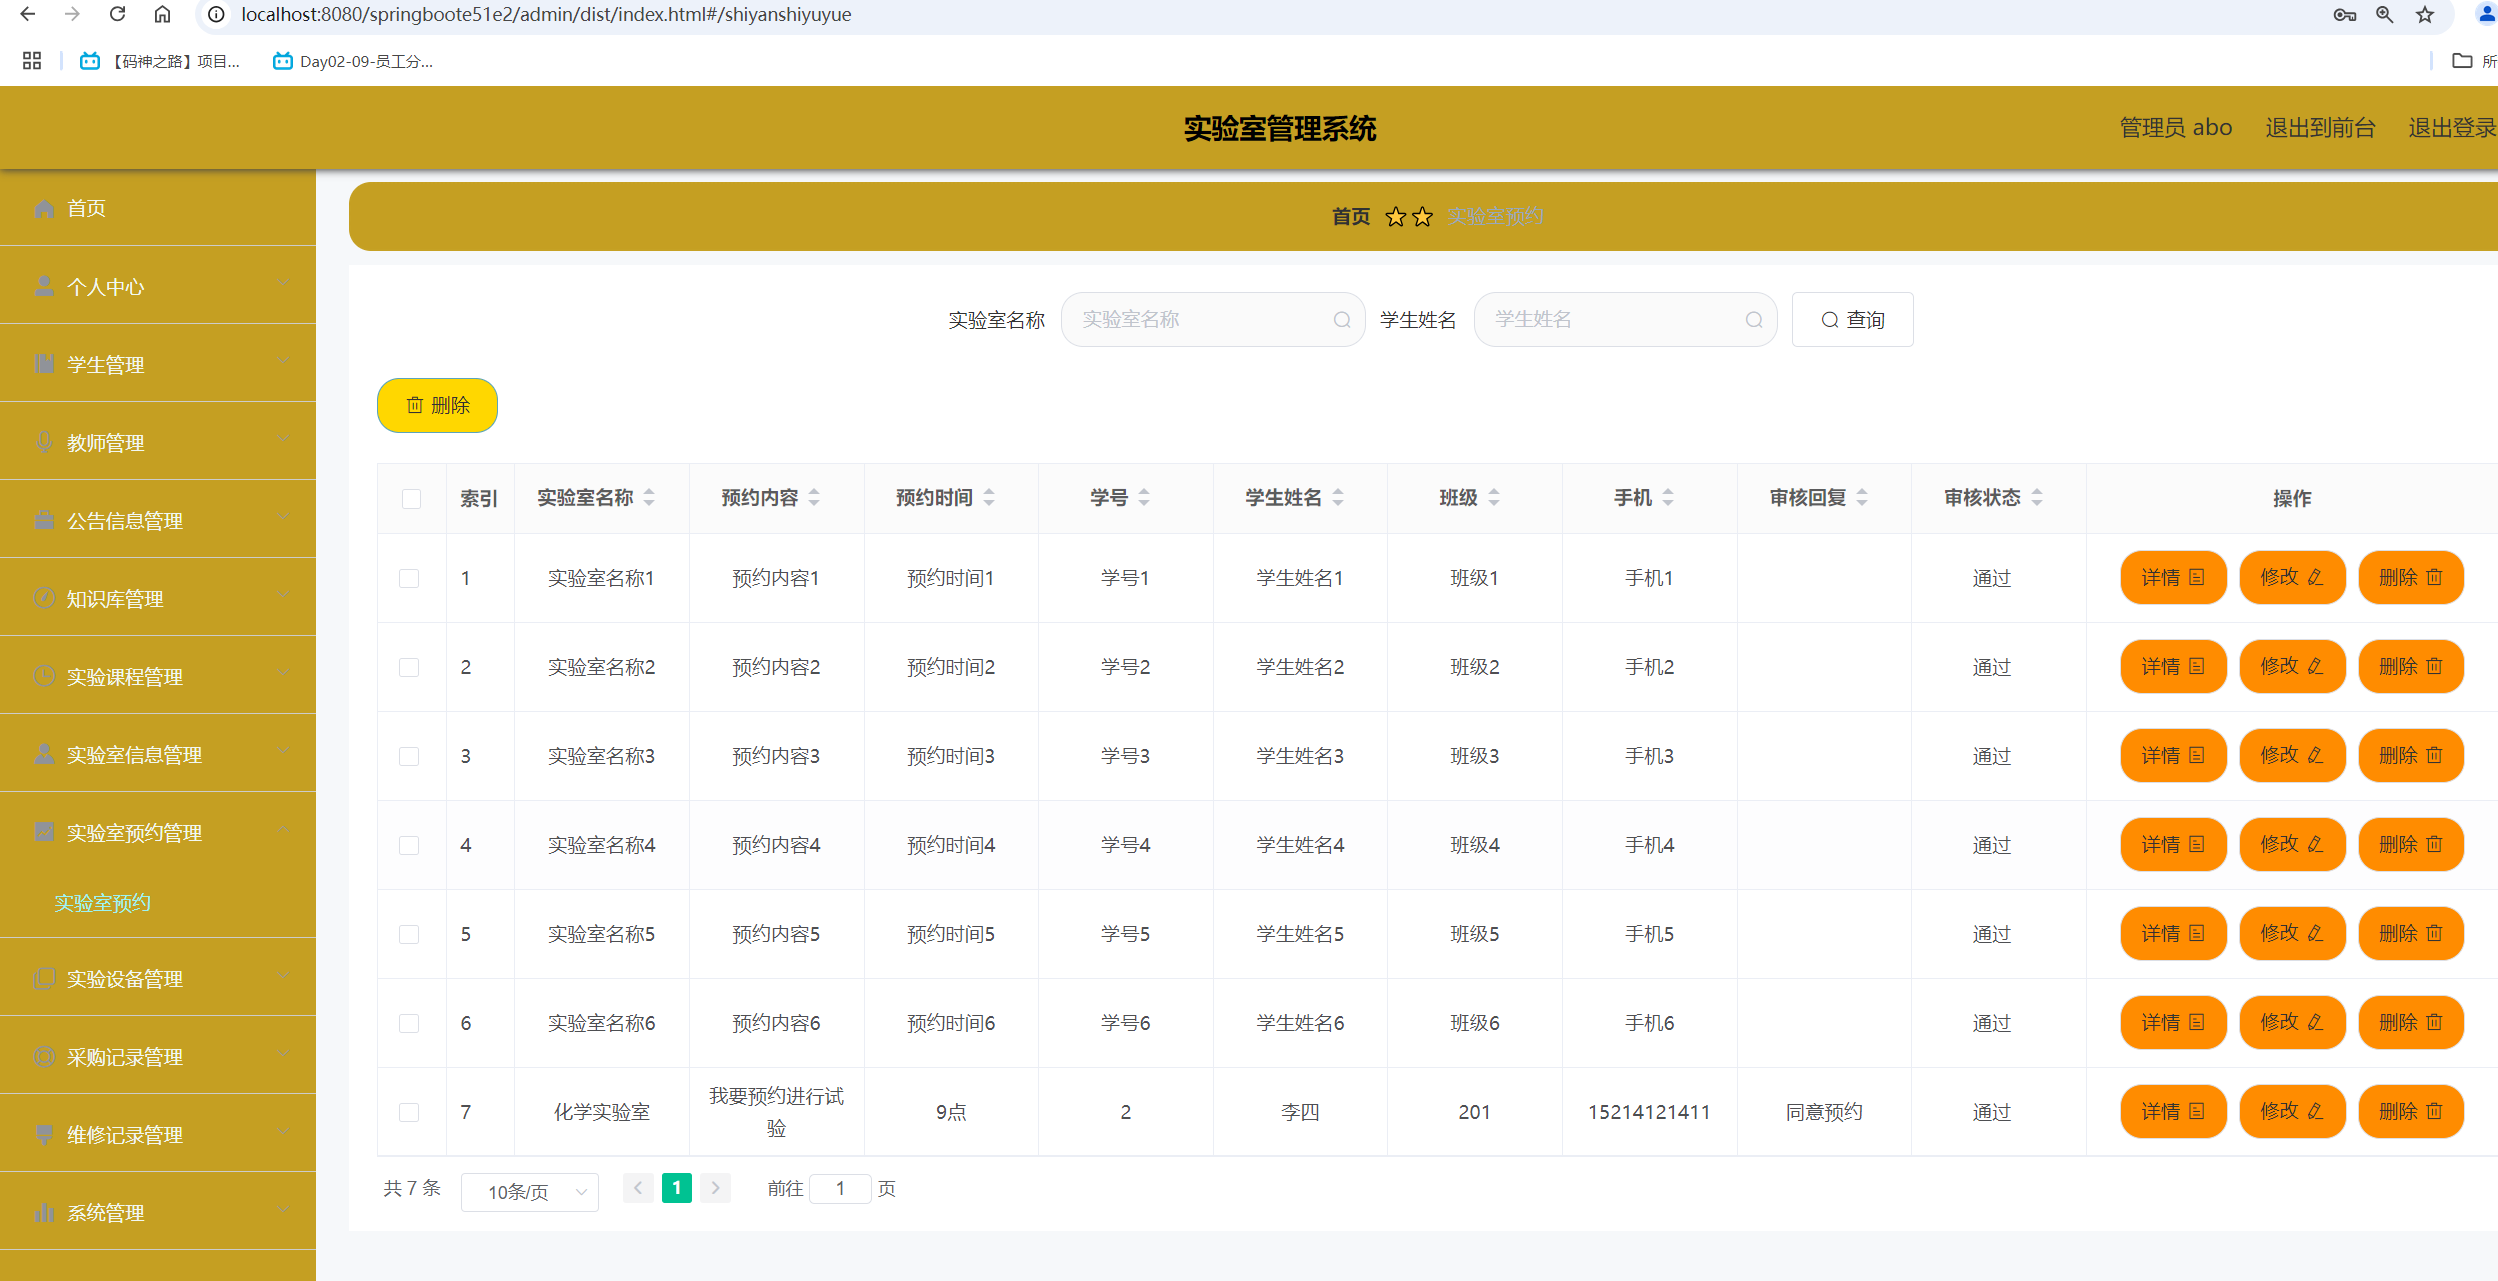Click the magnifier icon inside 实验室名称 search field
Image resolution: width=2498 pixels, height=1281 pixels.
point(1342,319)
